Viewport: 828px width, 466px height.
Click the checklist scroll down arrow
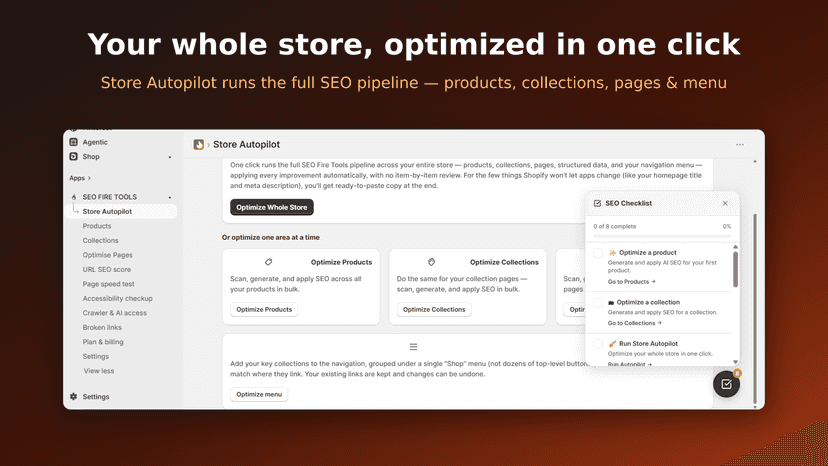point(736,362)
